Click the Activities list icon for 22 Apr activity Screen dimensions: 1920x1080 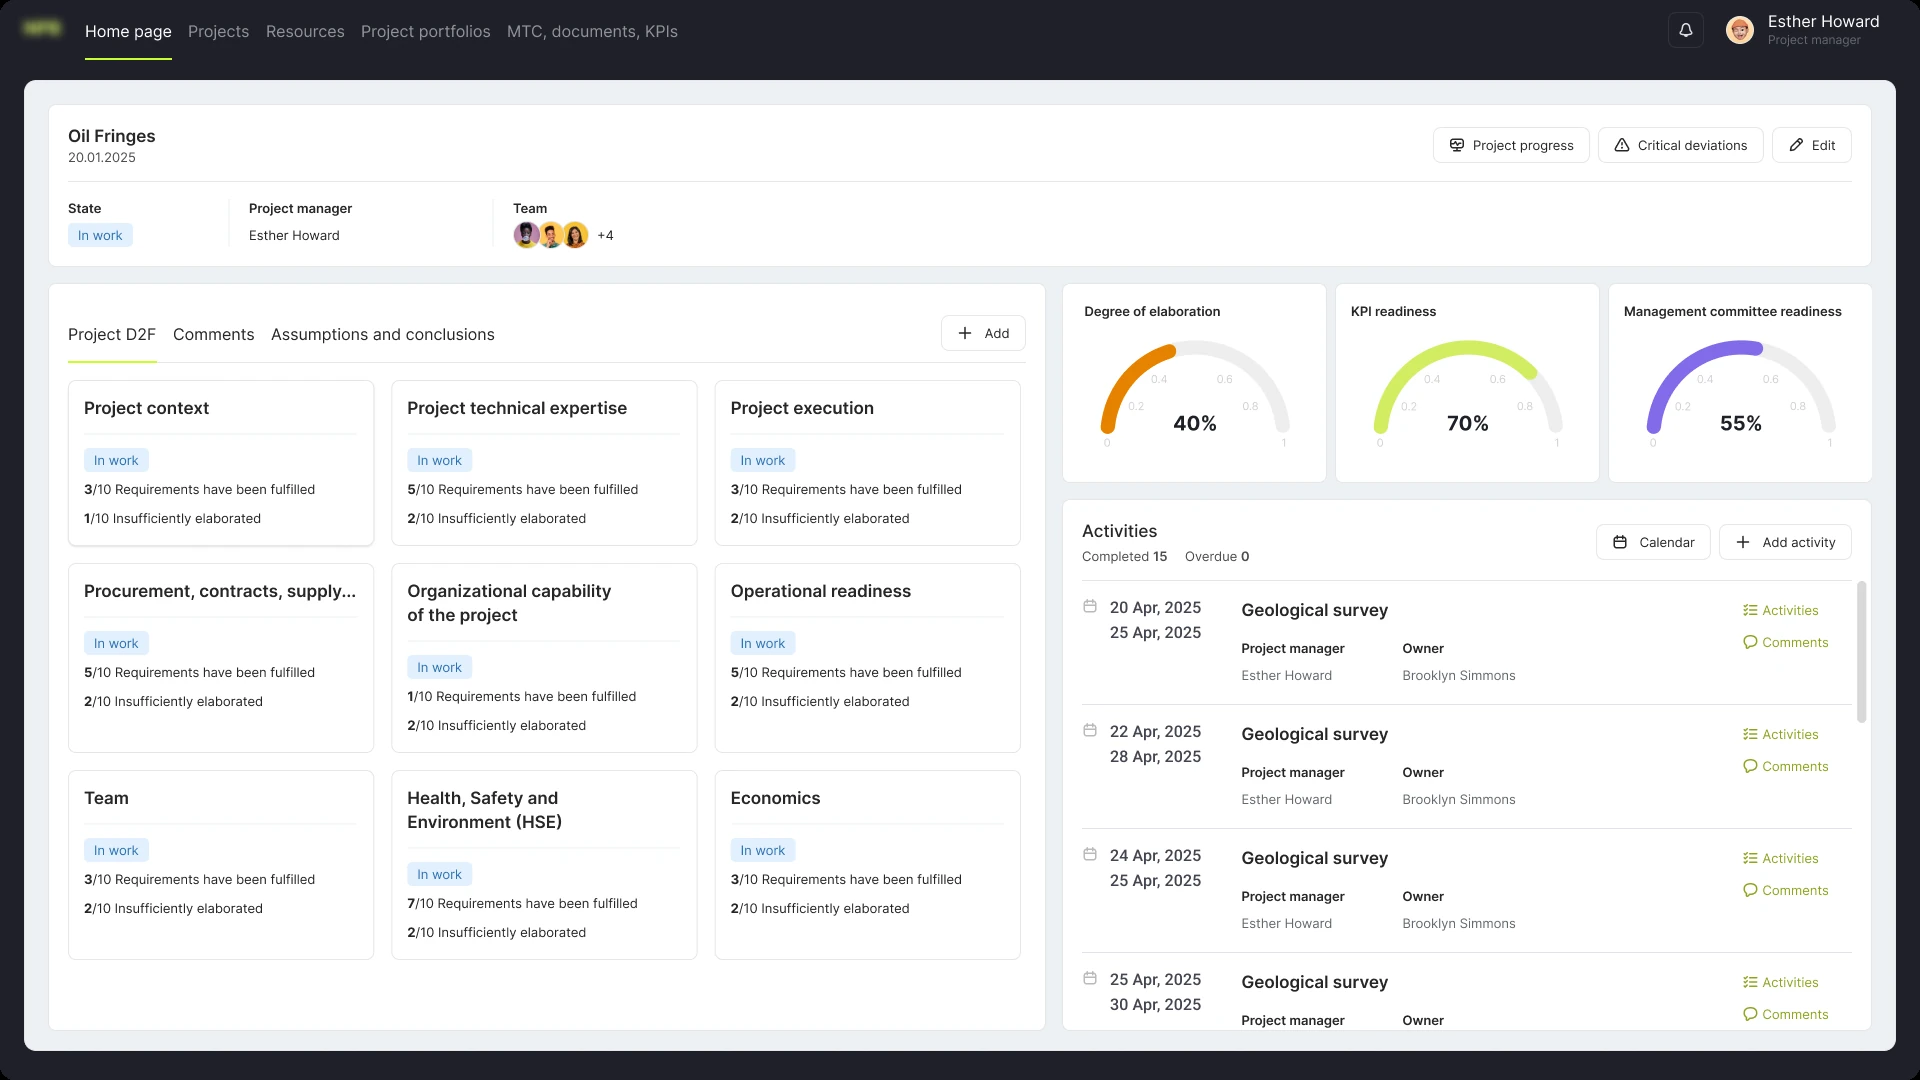pos(1750,735)
